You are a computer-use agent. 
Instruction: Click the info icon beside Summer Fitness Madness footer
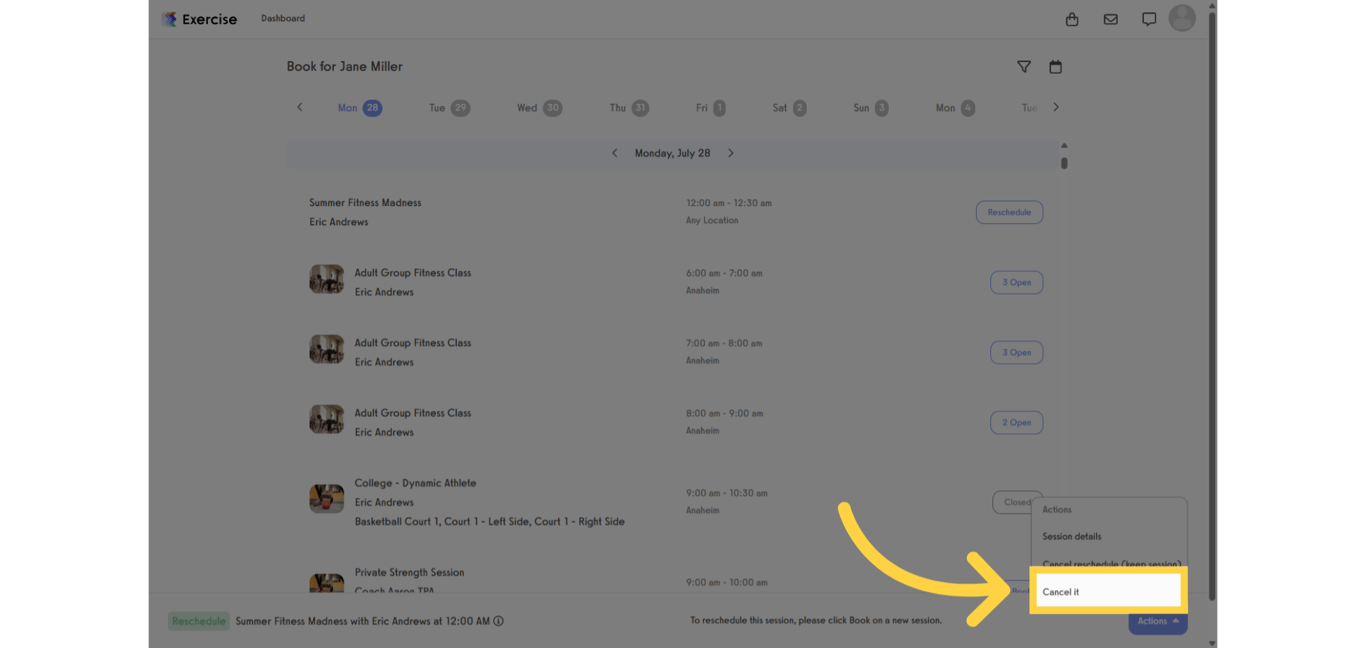496,621
